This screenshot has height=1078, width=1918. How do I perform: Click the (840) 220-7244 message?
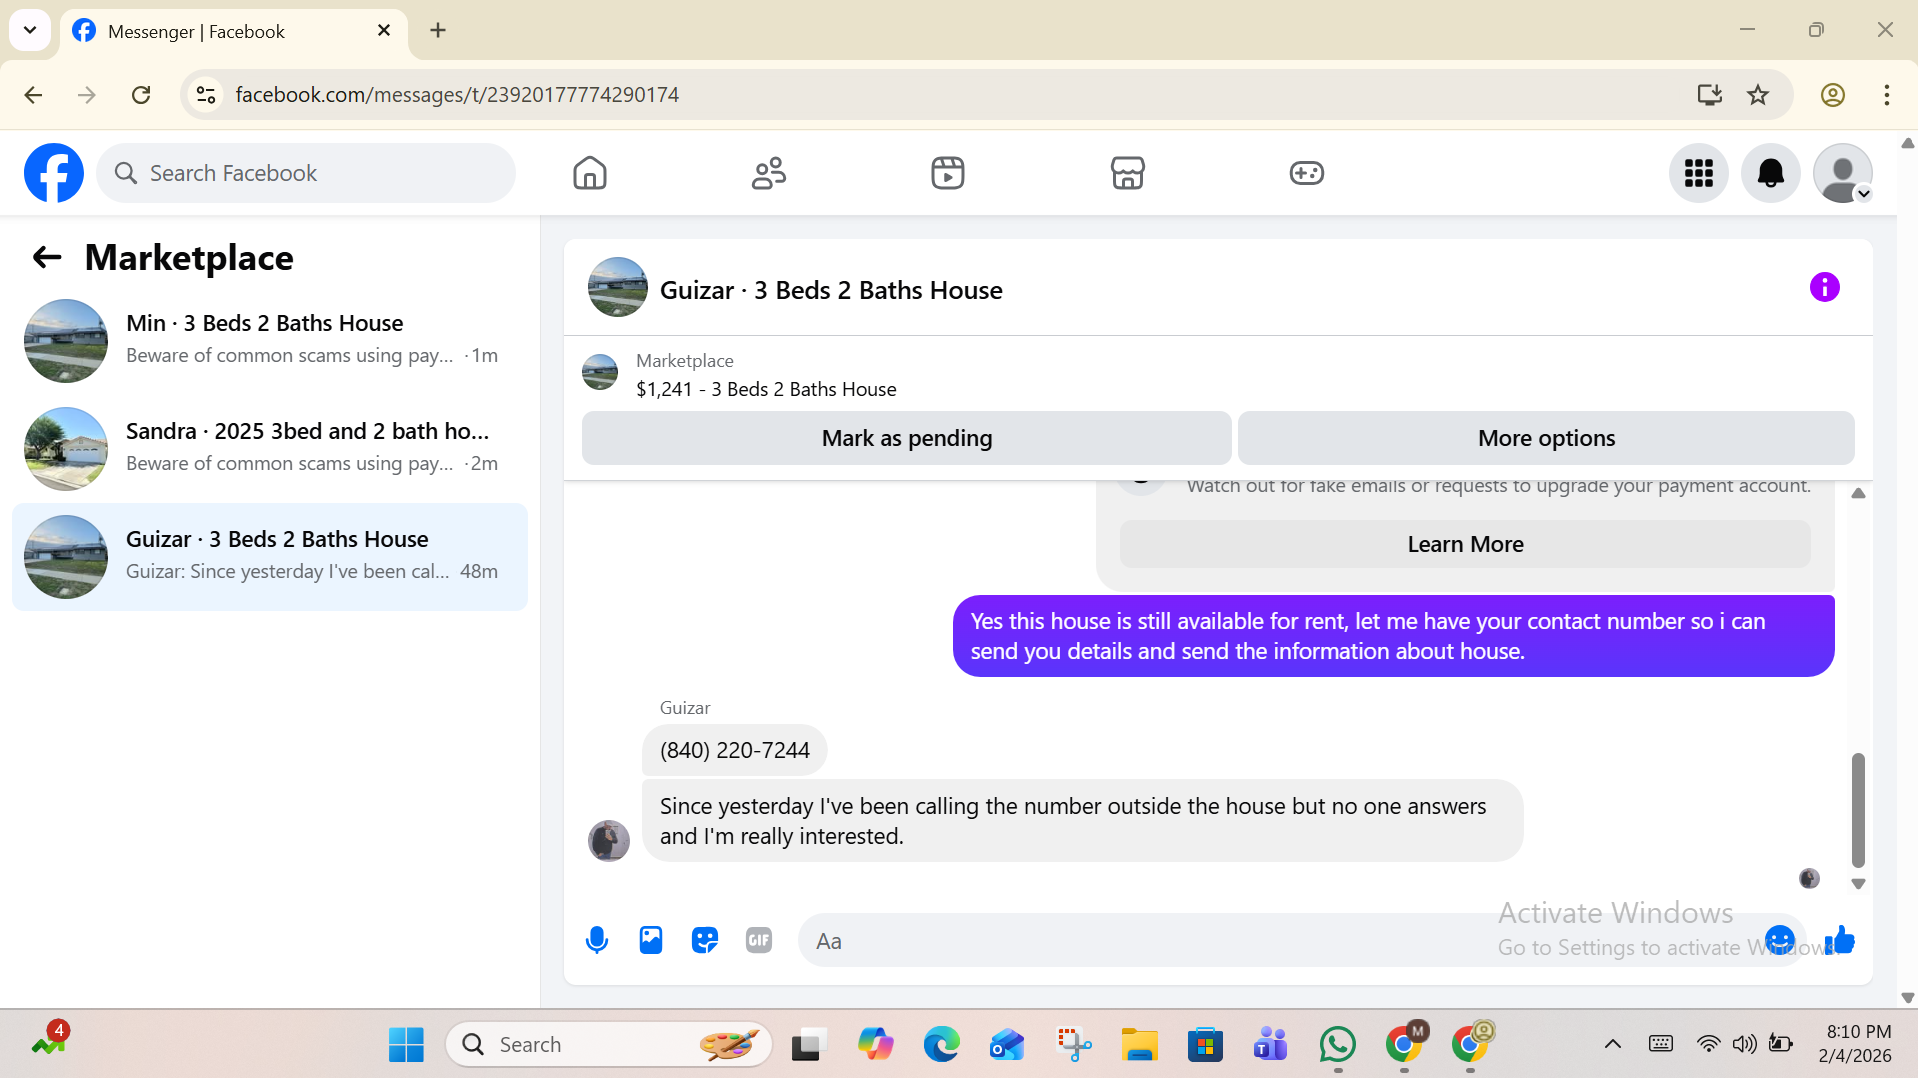pyautogui.click(x=734, y=750)
